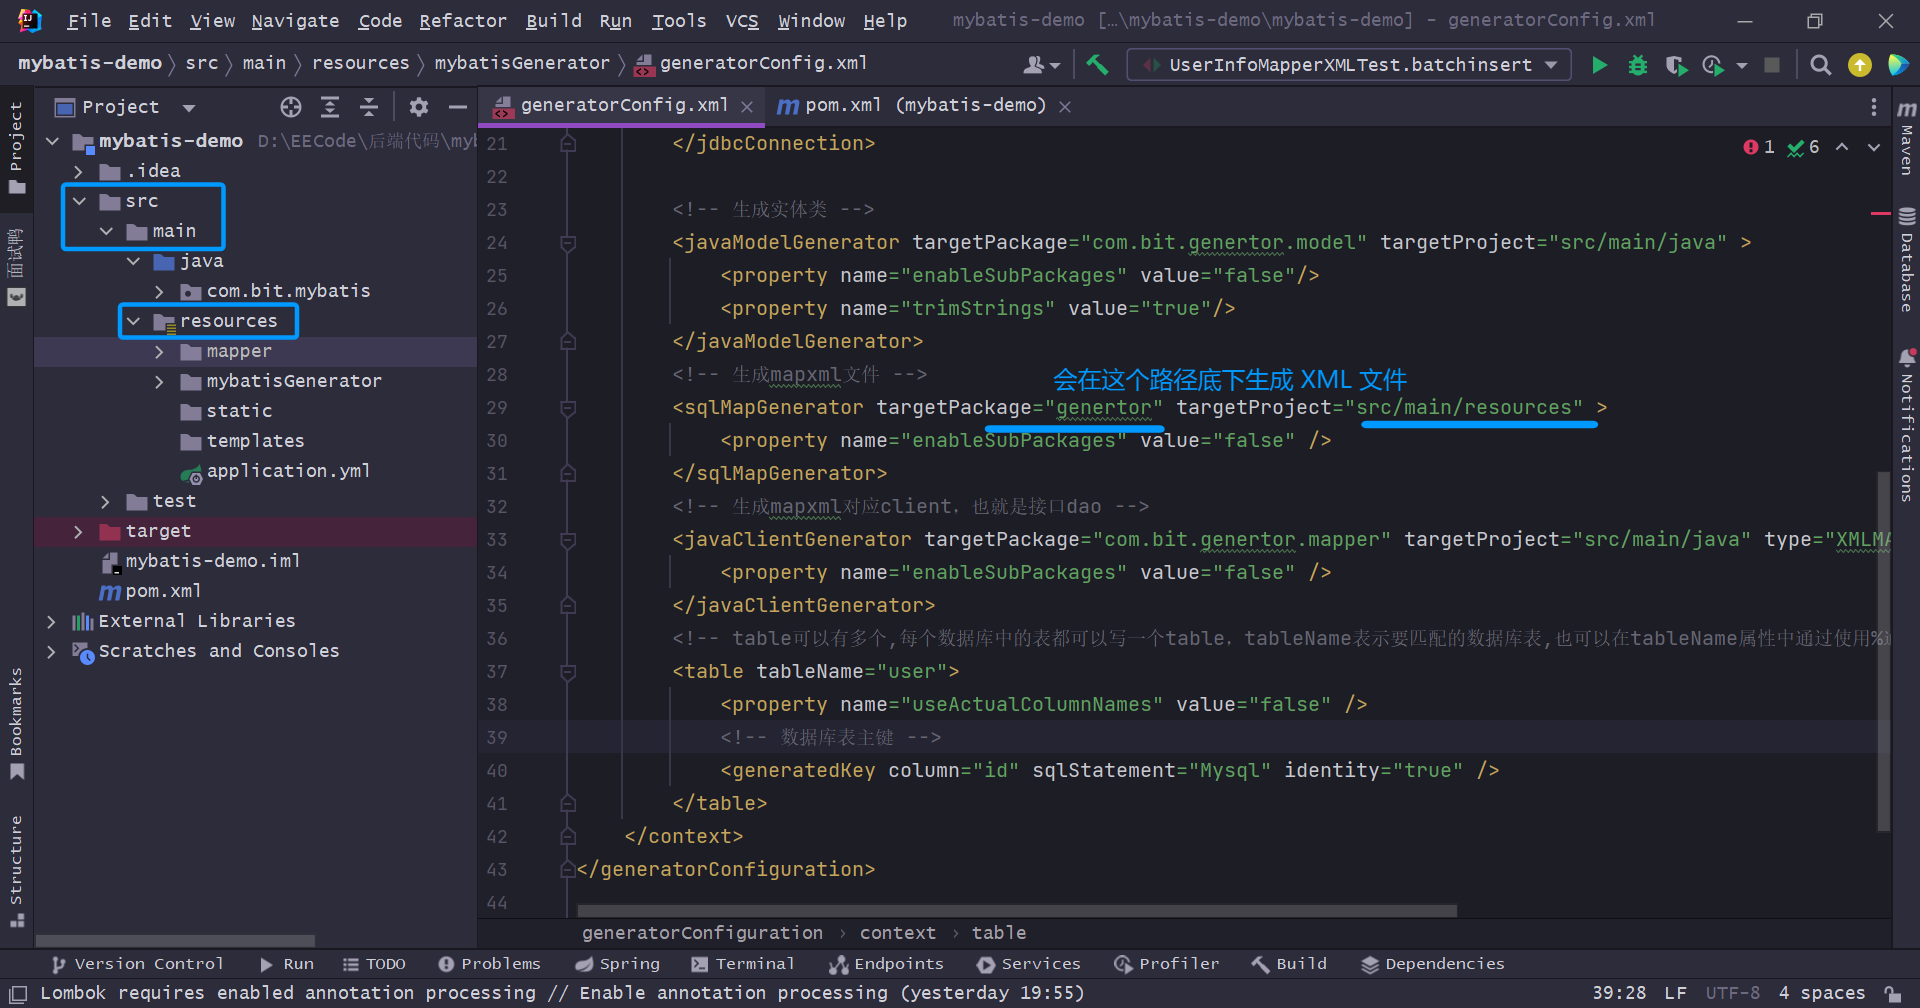
Task: Open the Notifications tool window
Action: (1906, 426)
